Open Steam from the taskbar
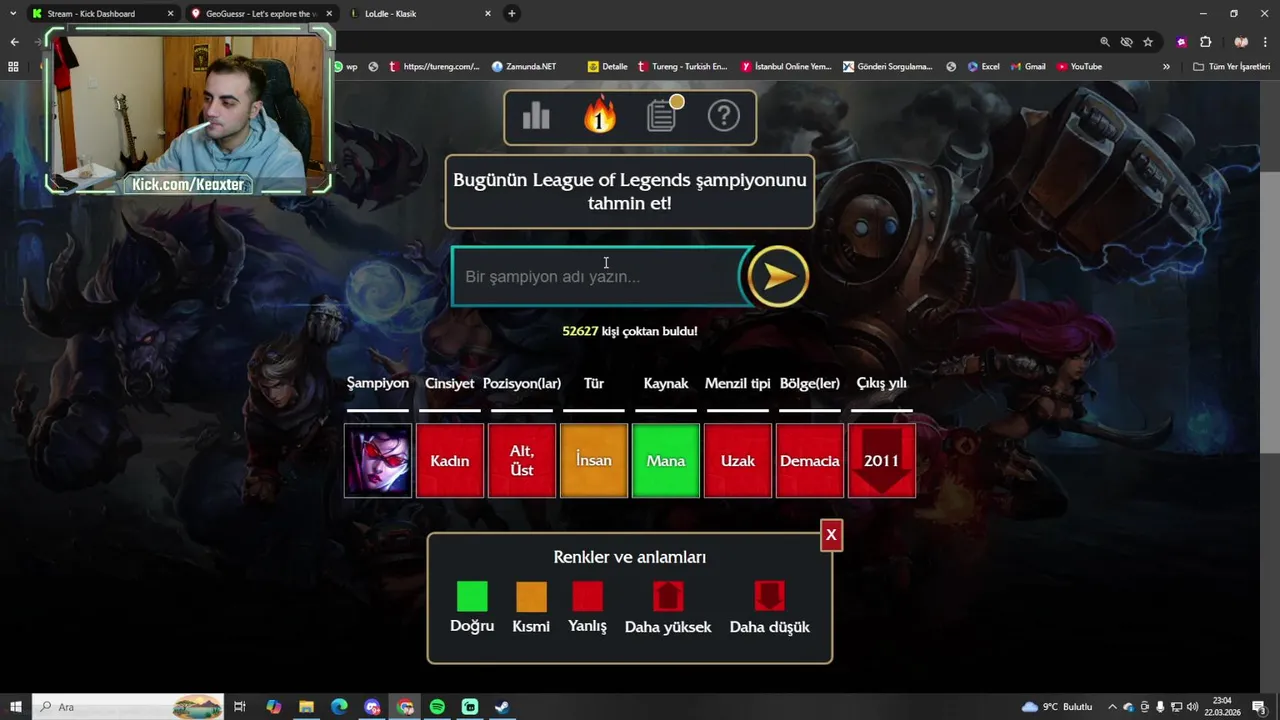Viewport: 1280px width, 720px height. (502, 707)
